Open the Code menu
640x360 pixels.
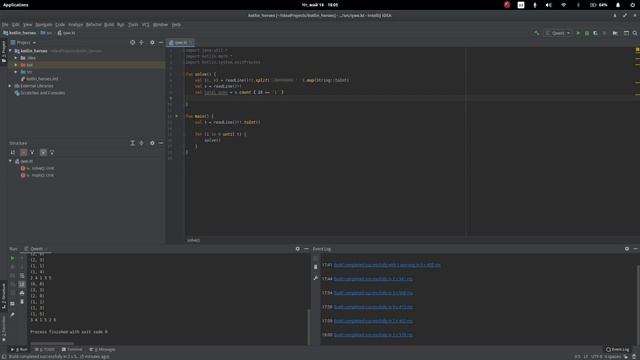[60, 24]
